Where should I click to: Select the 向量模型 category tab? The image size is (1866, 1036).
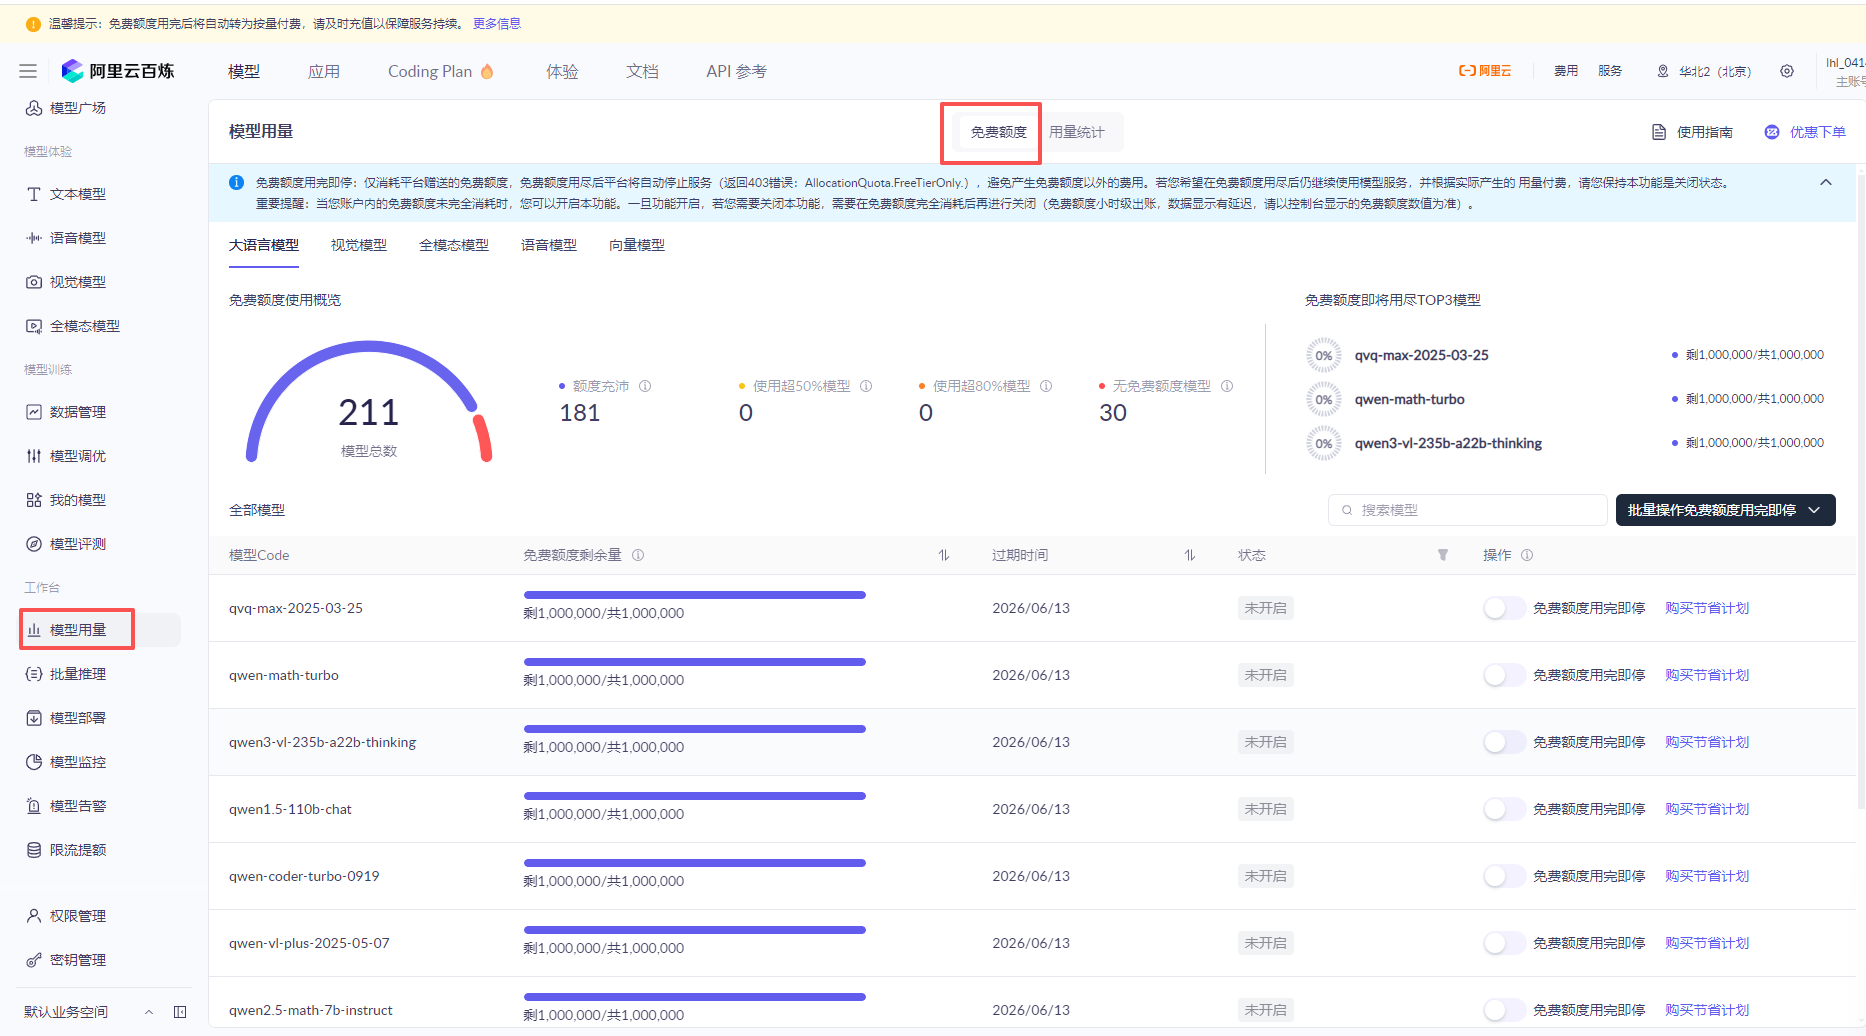(x=637, y=245)
